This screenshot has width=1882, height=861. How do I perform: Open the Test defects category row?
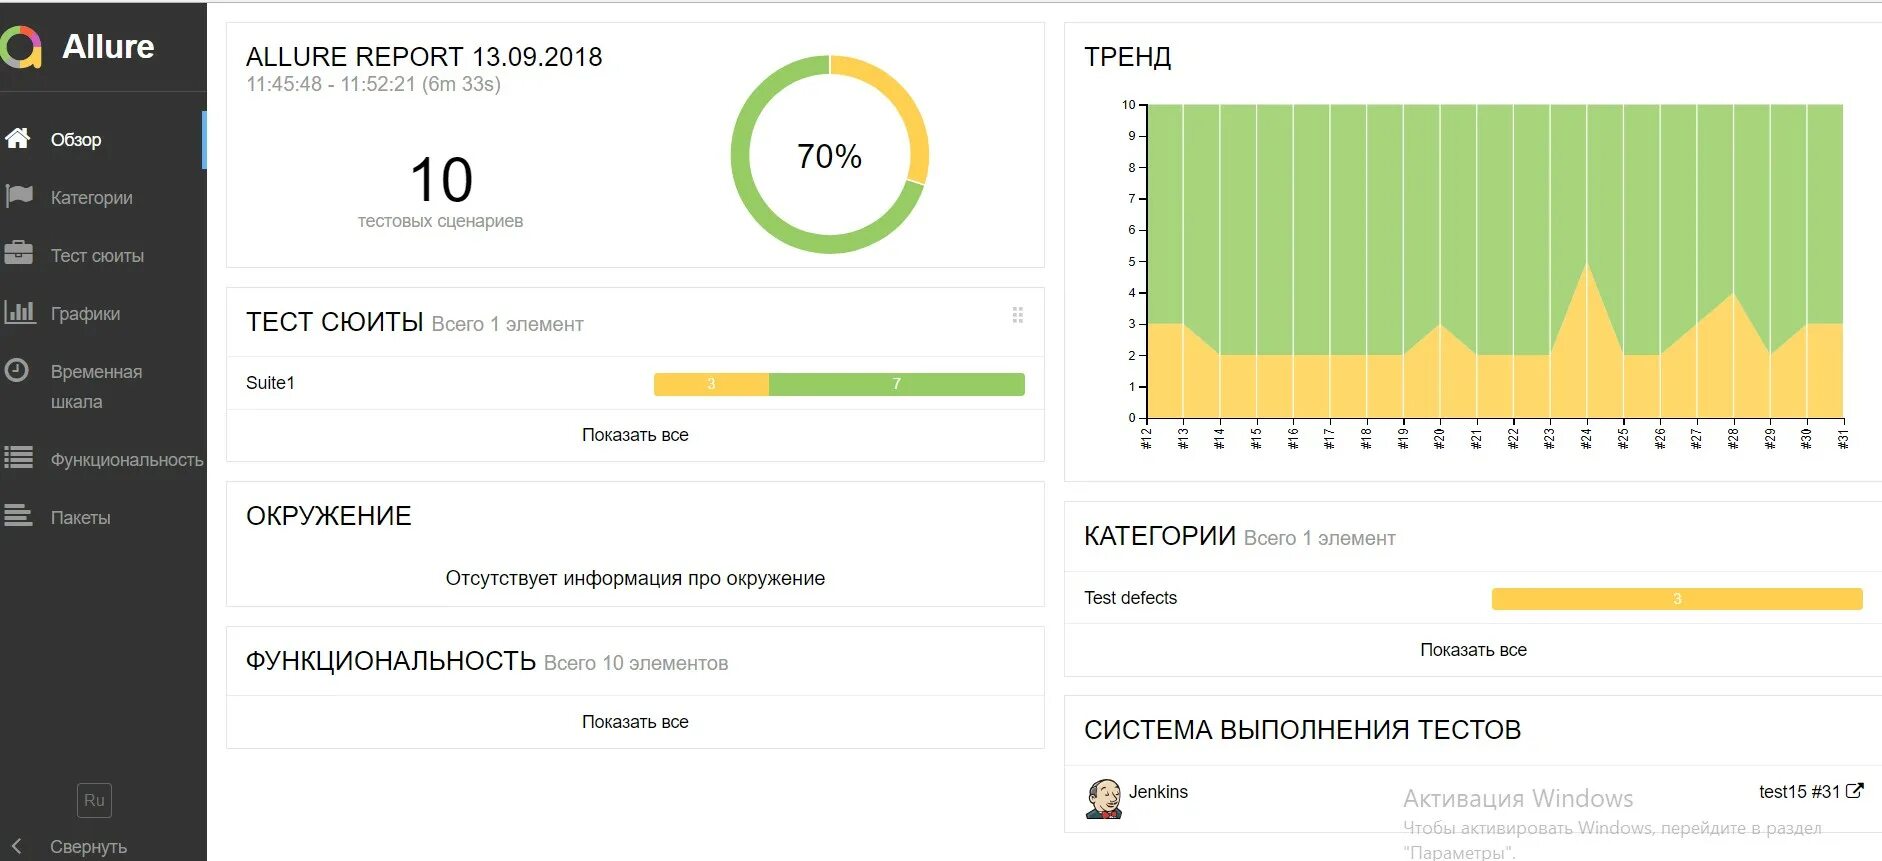pyautogui.click(x=1473, y=598)
